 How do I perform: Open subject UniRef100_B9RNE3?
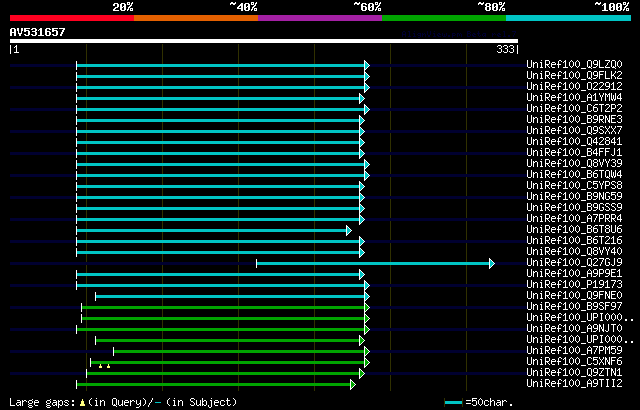tap(574, 120)
